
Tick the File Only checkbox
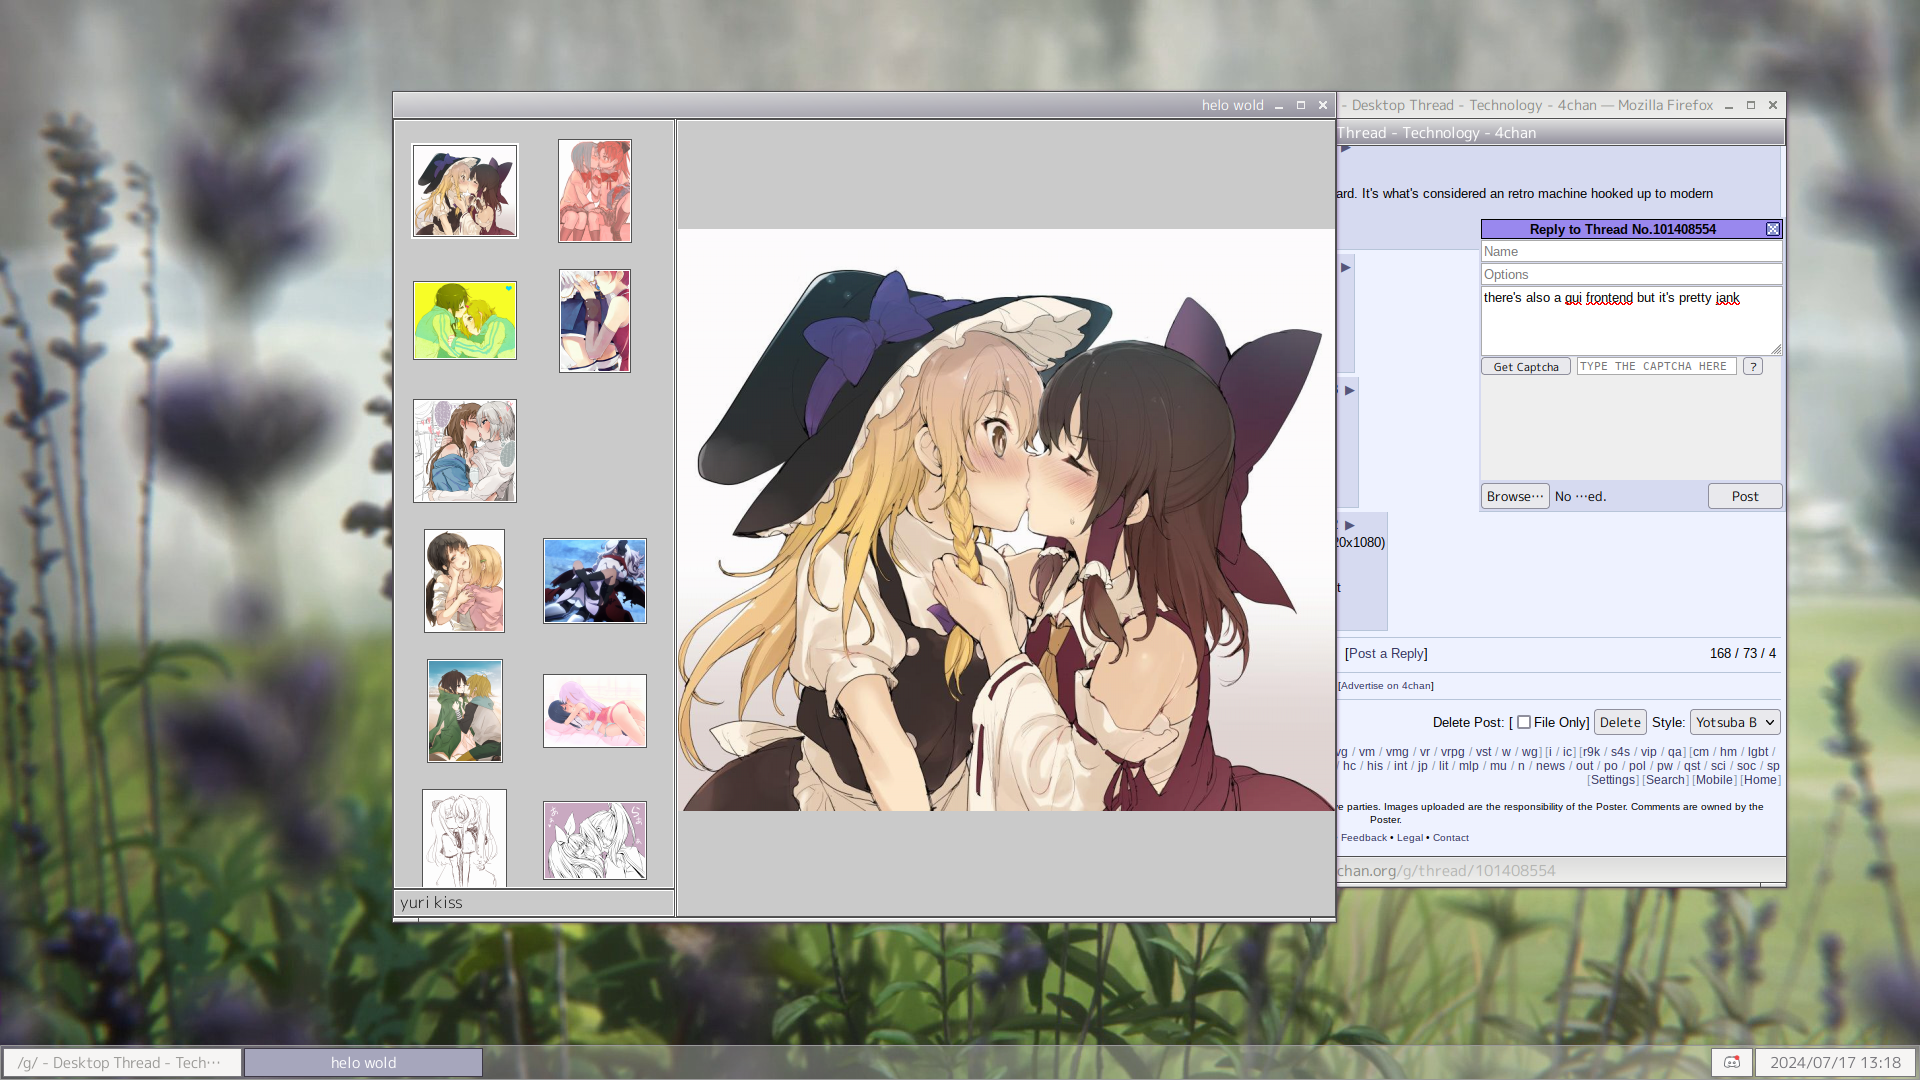[1524, 722]
